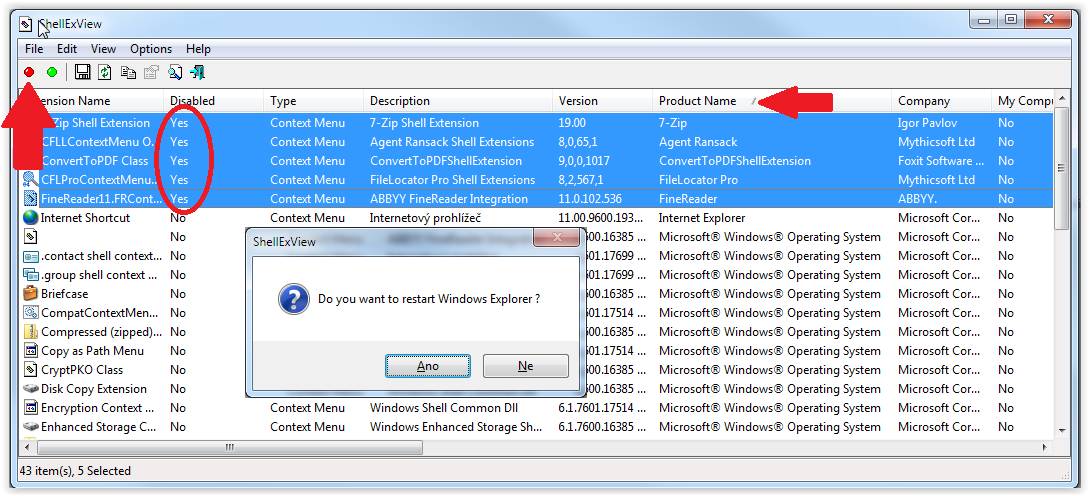Click the Encryption Context row icon
1089x496 pixels.
point(31,408)
